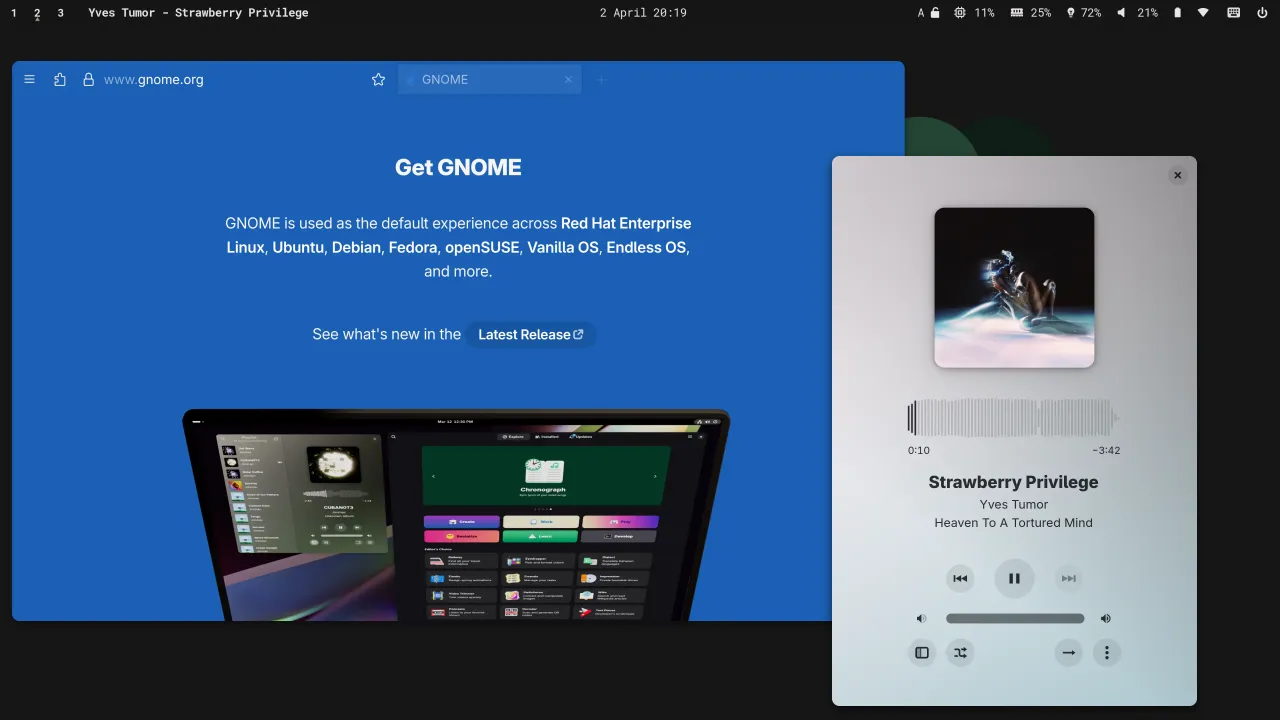
Task: Select the GNOME browser tab
Action: 489,80
